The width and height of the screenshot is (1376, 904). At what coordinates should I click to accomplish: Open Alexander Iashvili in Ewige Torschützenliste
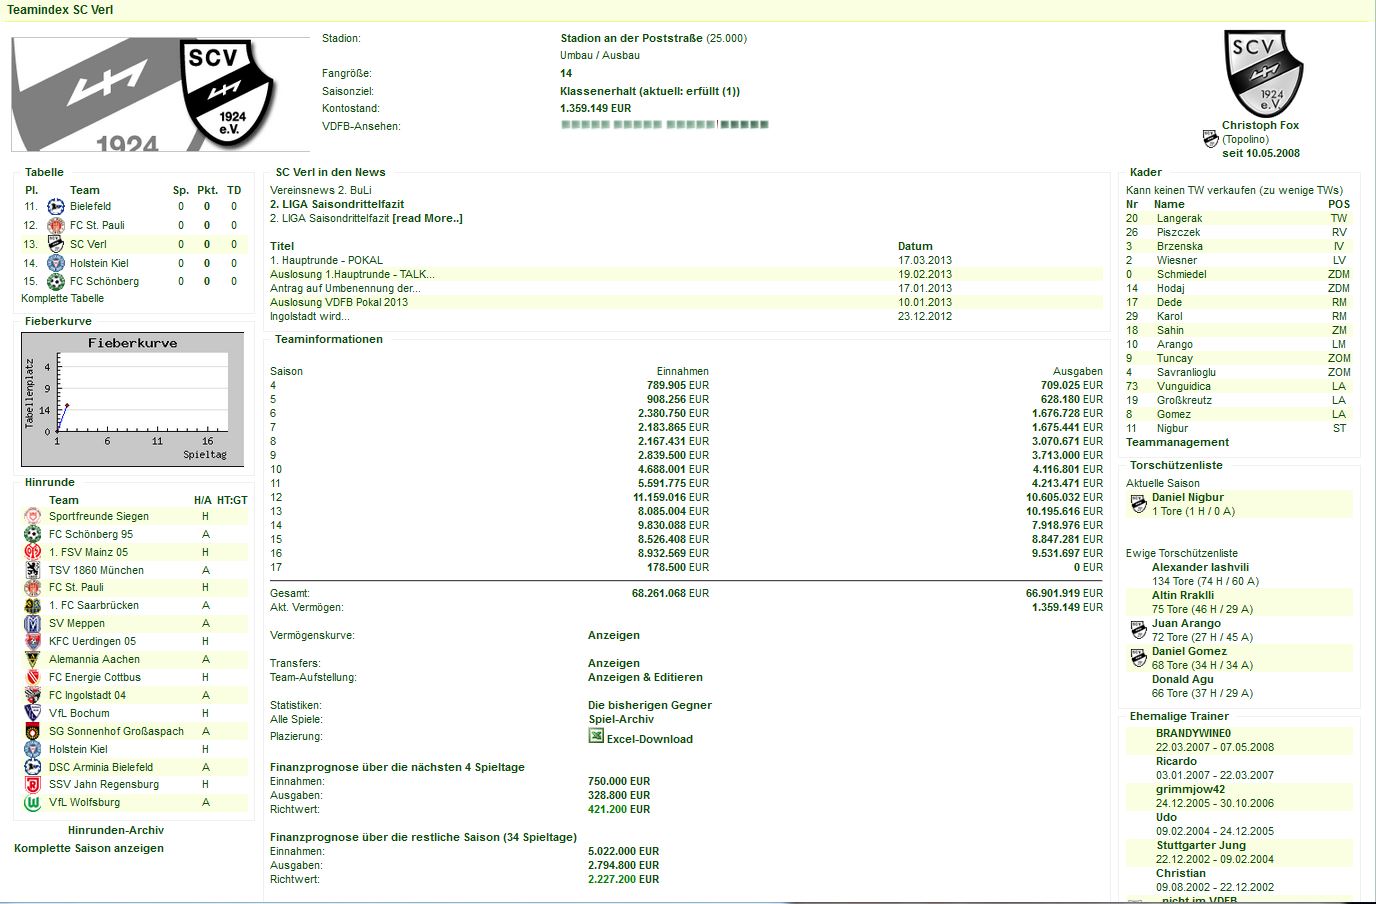(x=1200, y=568)
